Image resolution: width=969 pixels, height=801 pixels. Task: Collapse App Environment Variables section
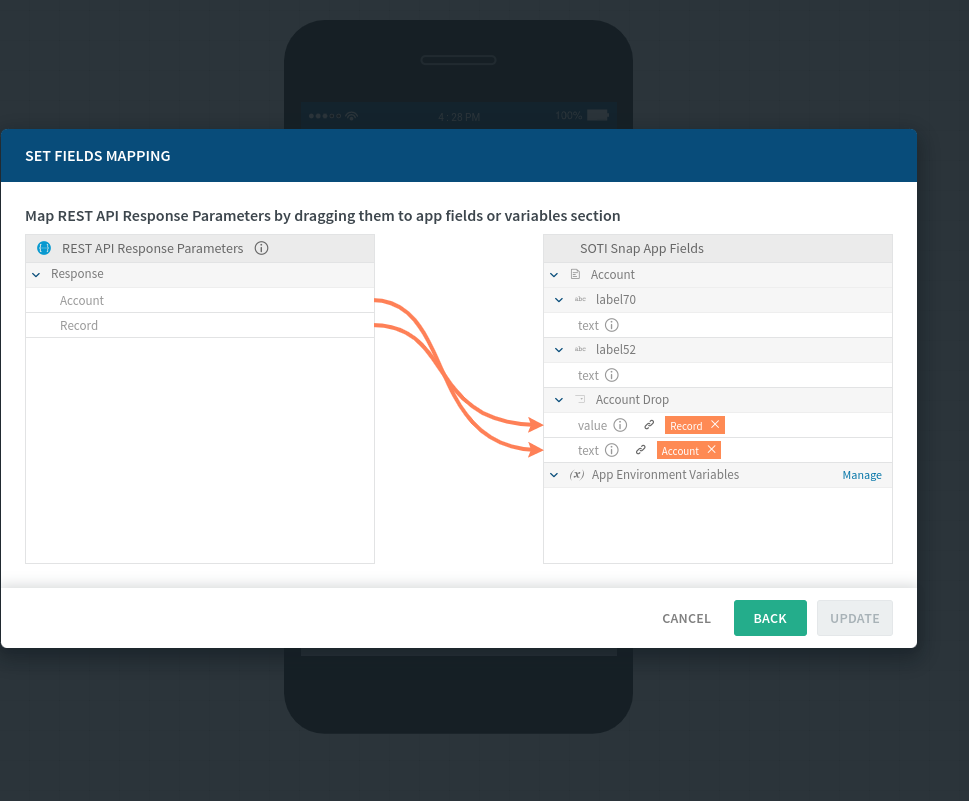(x=554, y=475)
